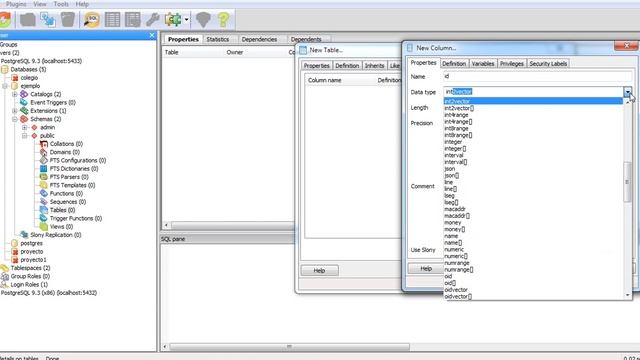
Task: Select Slony Replication (0) tree item
Action: [56, 235]
